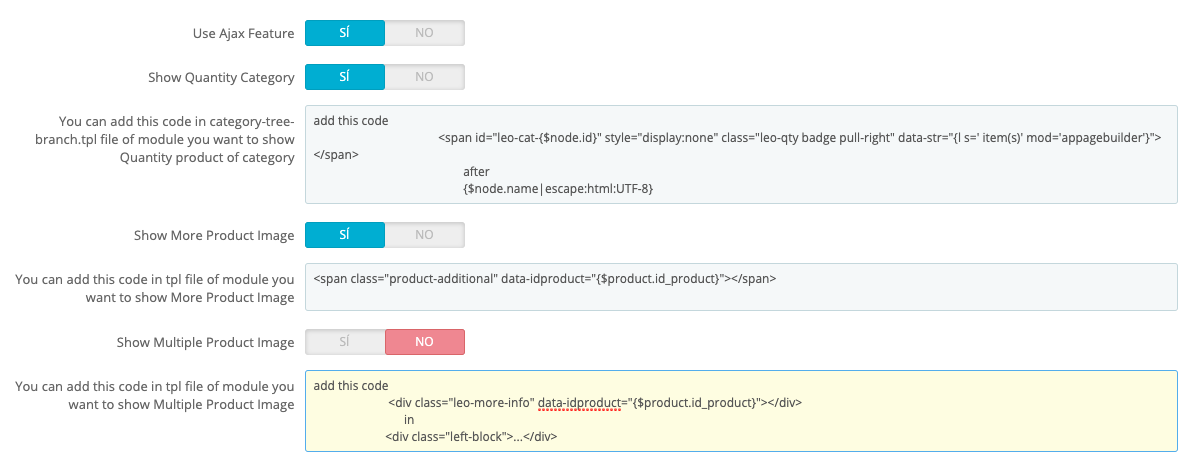Click the leo-cat span code line

tap(799, 137)
